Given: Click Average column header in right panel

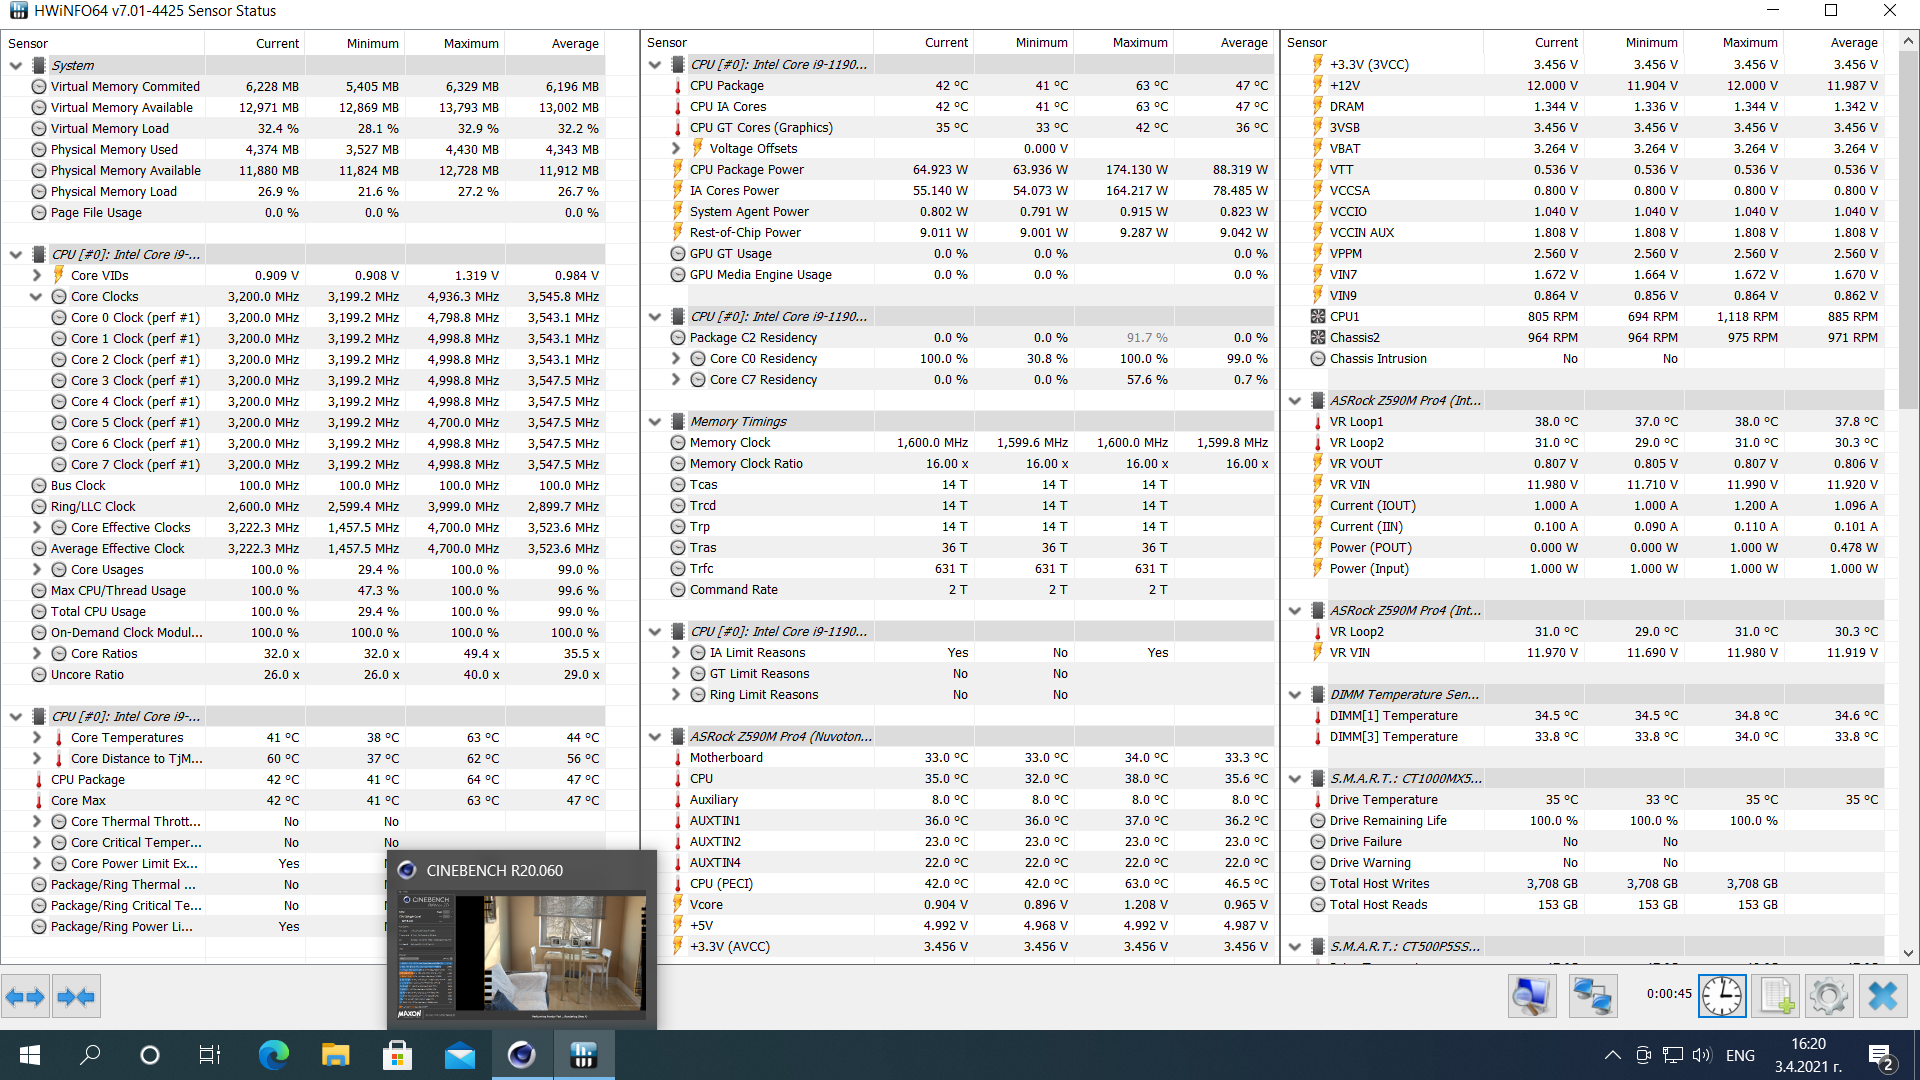Looking at the screenshot, I should (1835, 42).
